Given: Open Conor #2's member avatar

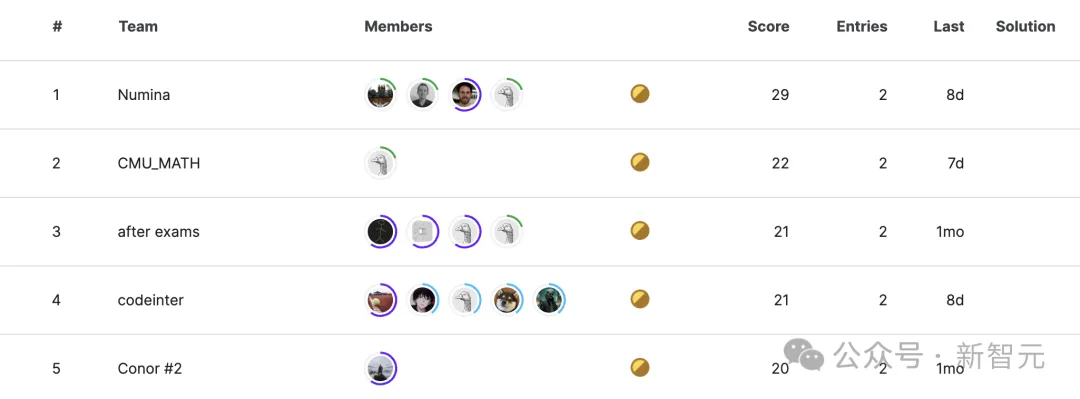Looking at the screenshot, I should pyautogui.click(x=381, y=369).
